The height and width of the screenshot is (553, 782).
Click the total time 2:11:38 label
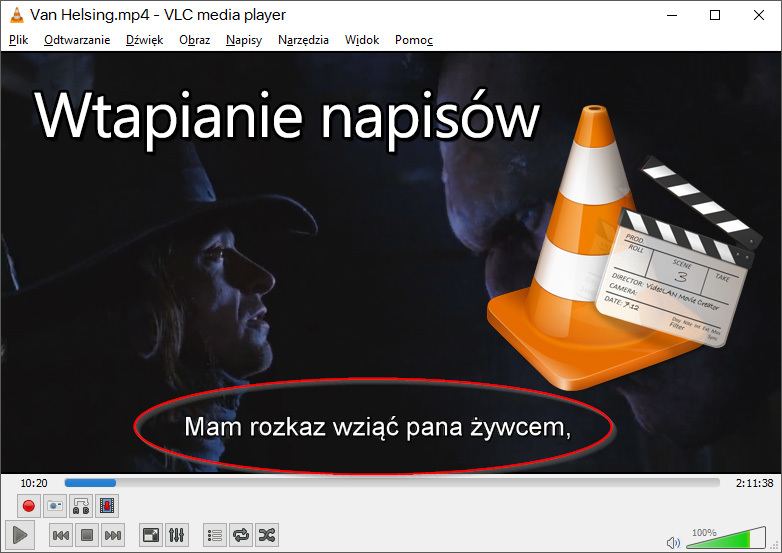click(x=753, y=483)
